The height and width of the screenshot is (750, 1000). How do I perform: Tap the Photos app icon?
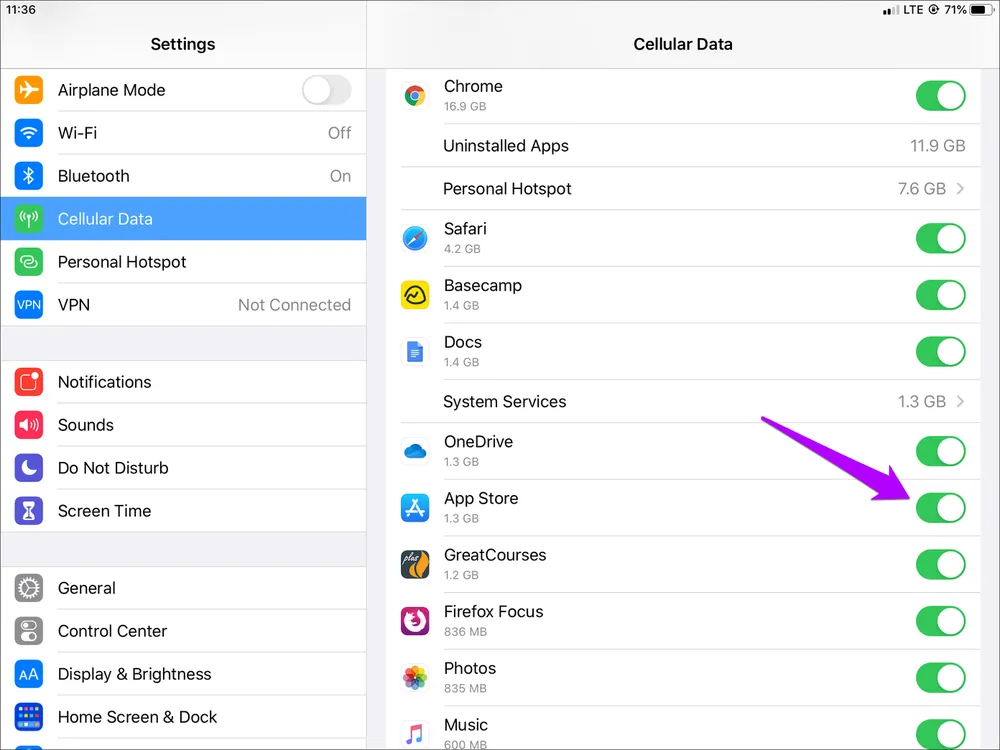click(x=415, y=678)
